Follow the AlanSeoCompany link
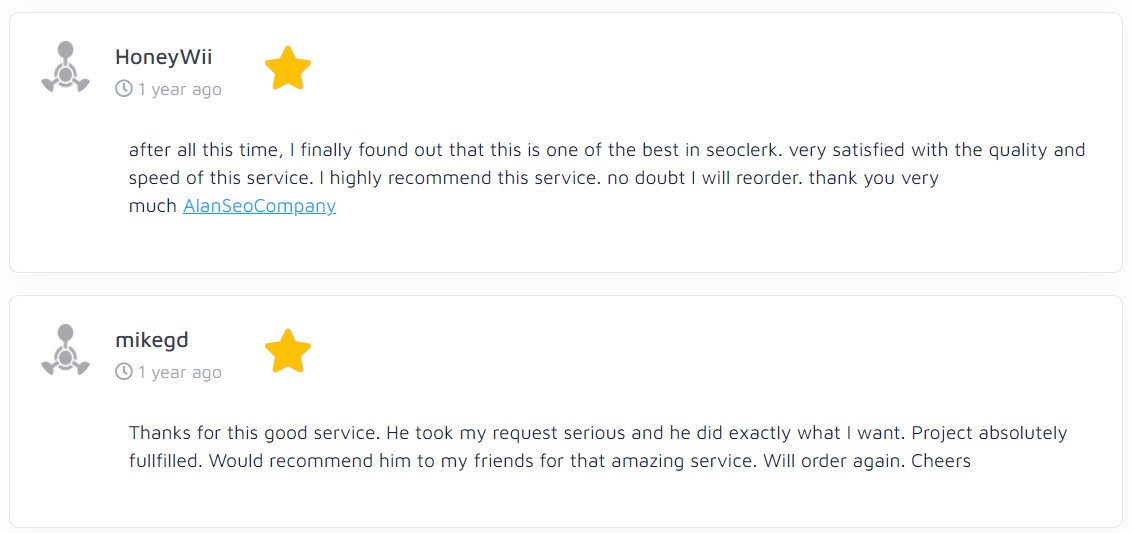The image size is (1133, 533). click(259, 206)
